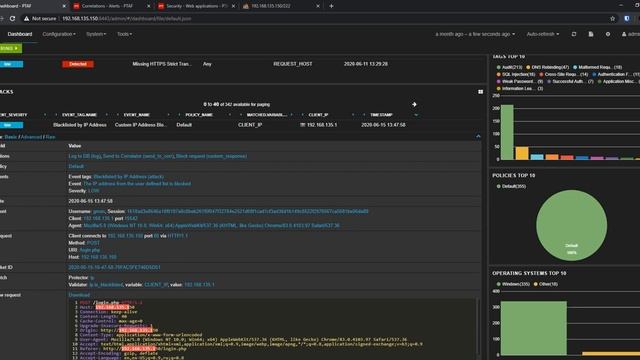Sort by EVENT_TAG.NAME column header
The width and height of the screenshot is (640, 360).
pos(80,115)
